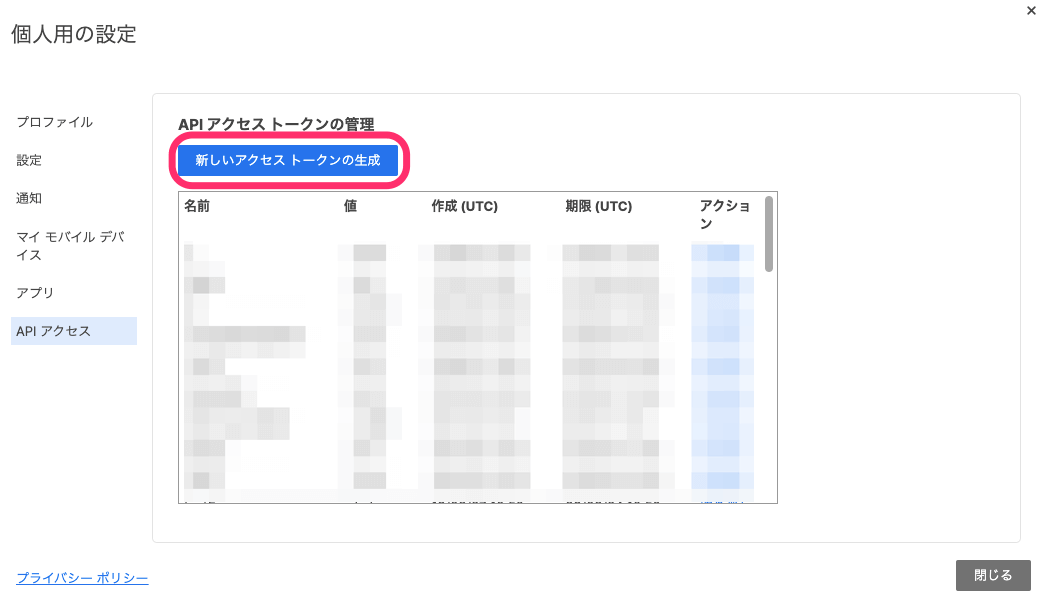1045x603 pixels.
Task: Click the 個人用の設定 dialog title
Action: click(74, 34)
